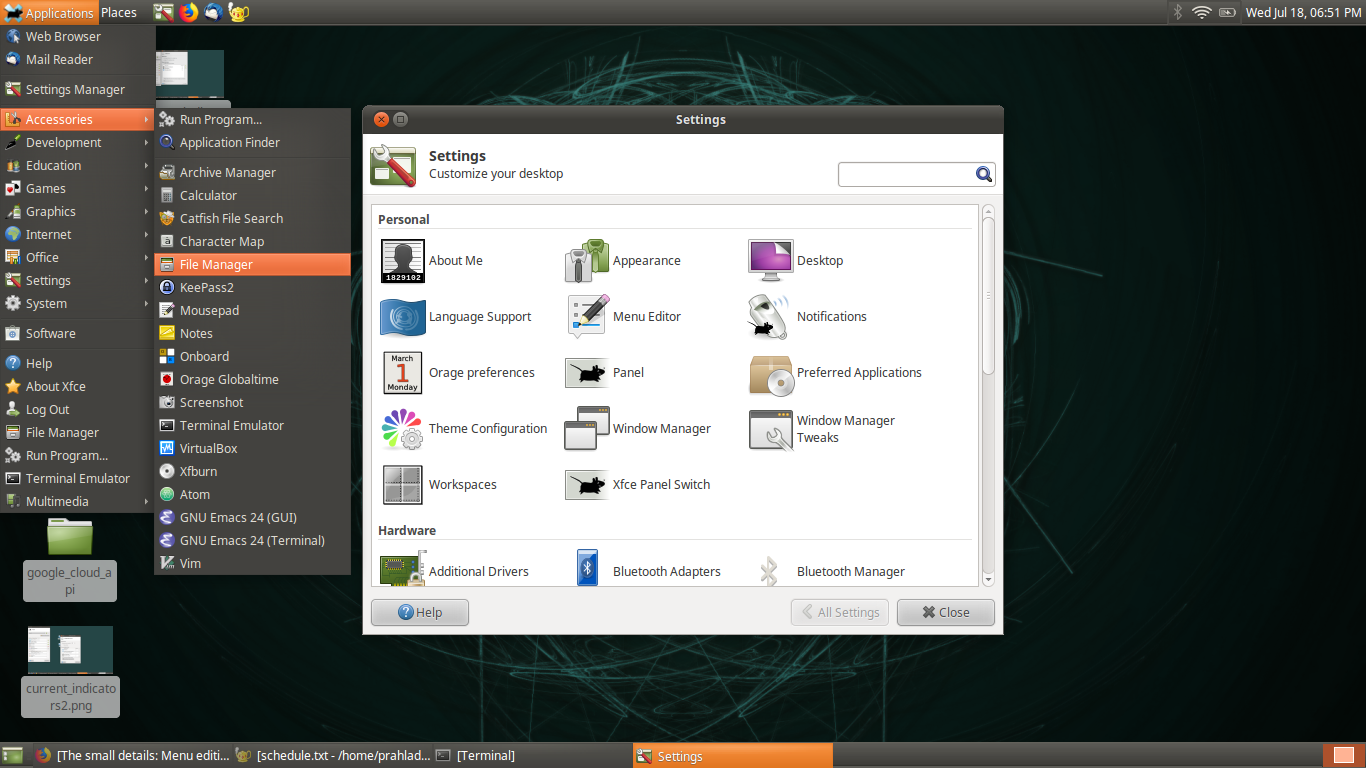The image size is (1366, 768).
Task: Open Character Map entry
Action: pyautogui.click(x=253, y=241)
